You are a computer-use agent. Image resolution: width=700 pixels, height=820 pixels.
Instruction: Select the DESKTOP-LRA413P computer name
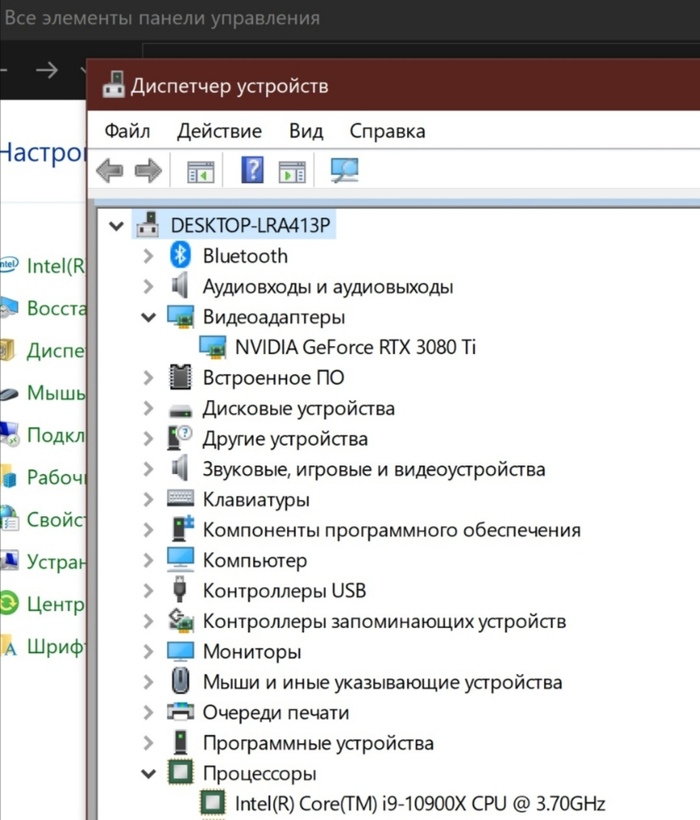click(x=250, y=225)
